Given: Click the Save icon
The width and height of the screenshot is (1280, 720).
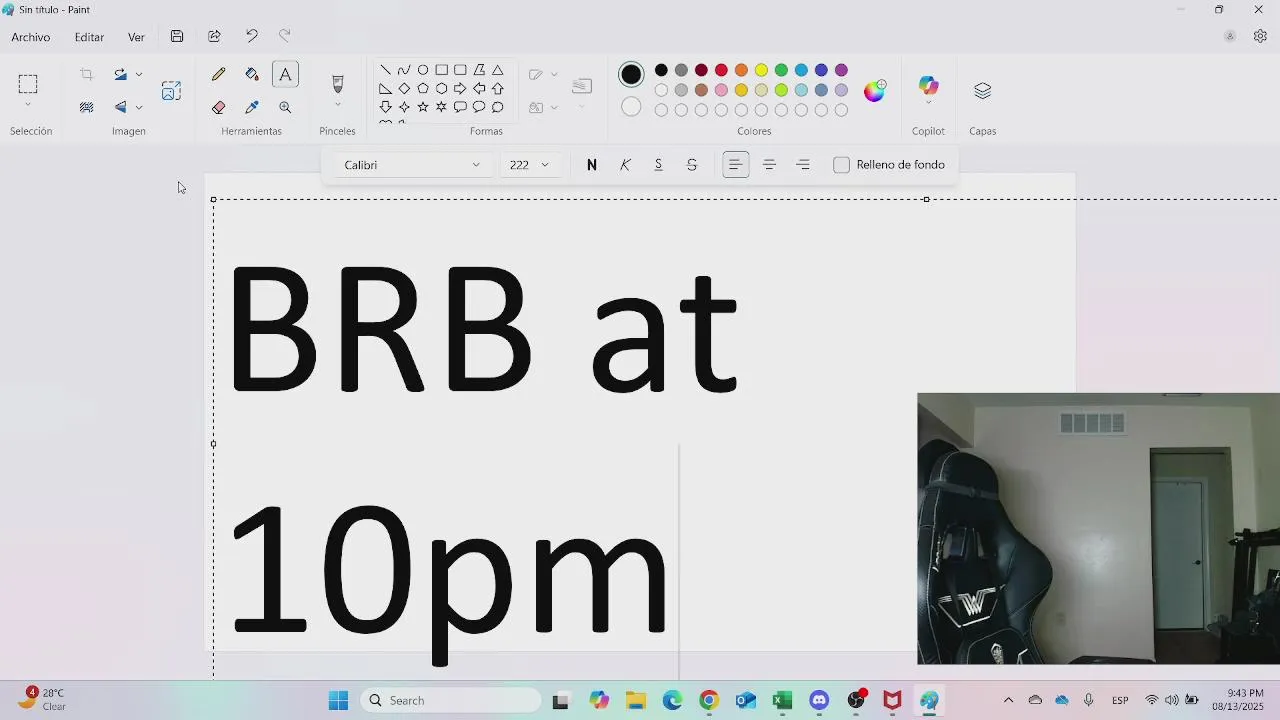Looking at the screenshot, I should [x=177, y=36].
